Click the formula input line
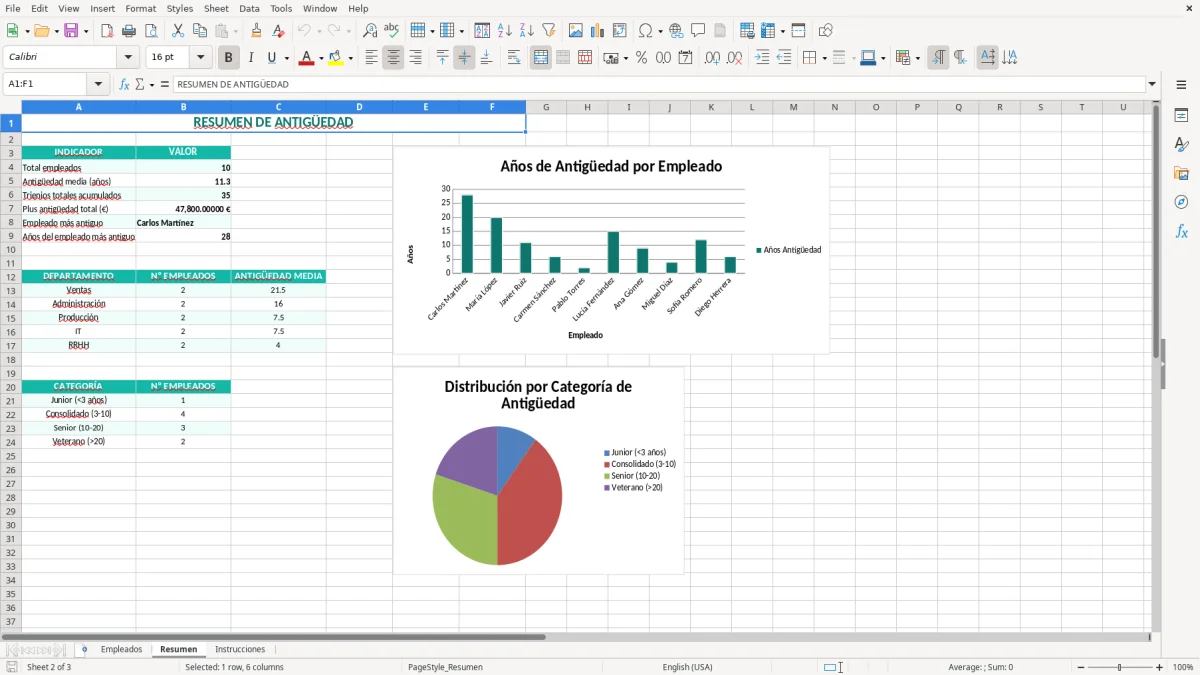 (x=659, y=84)
